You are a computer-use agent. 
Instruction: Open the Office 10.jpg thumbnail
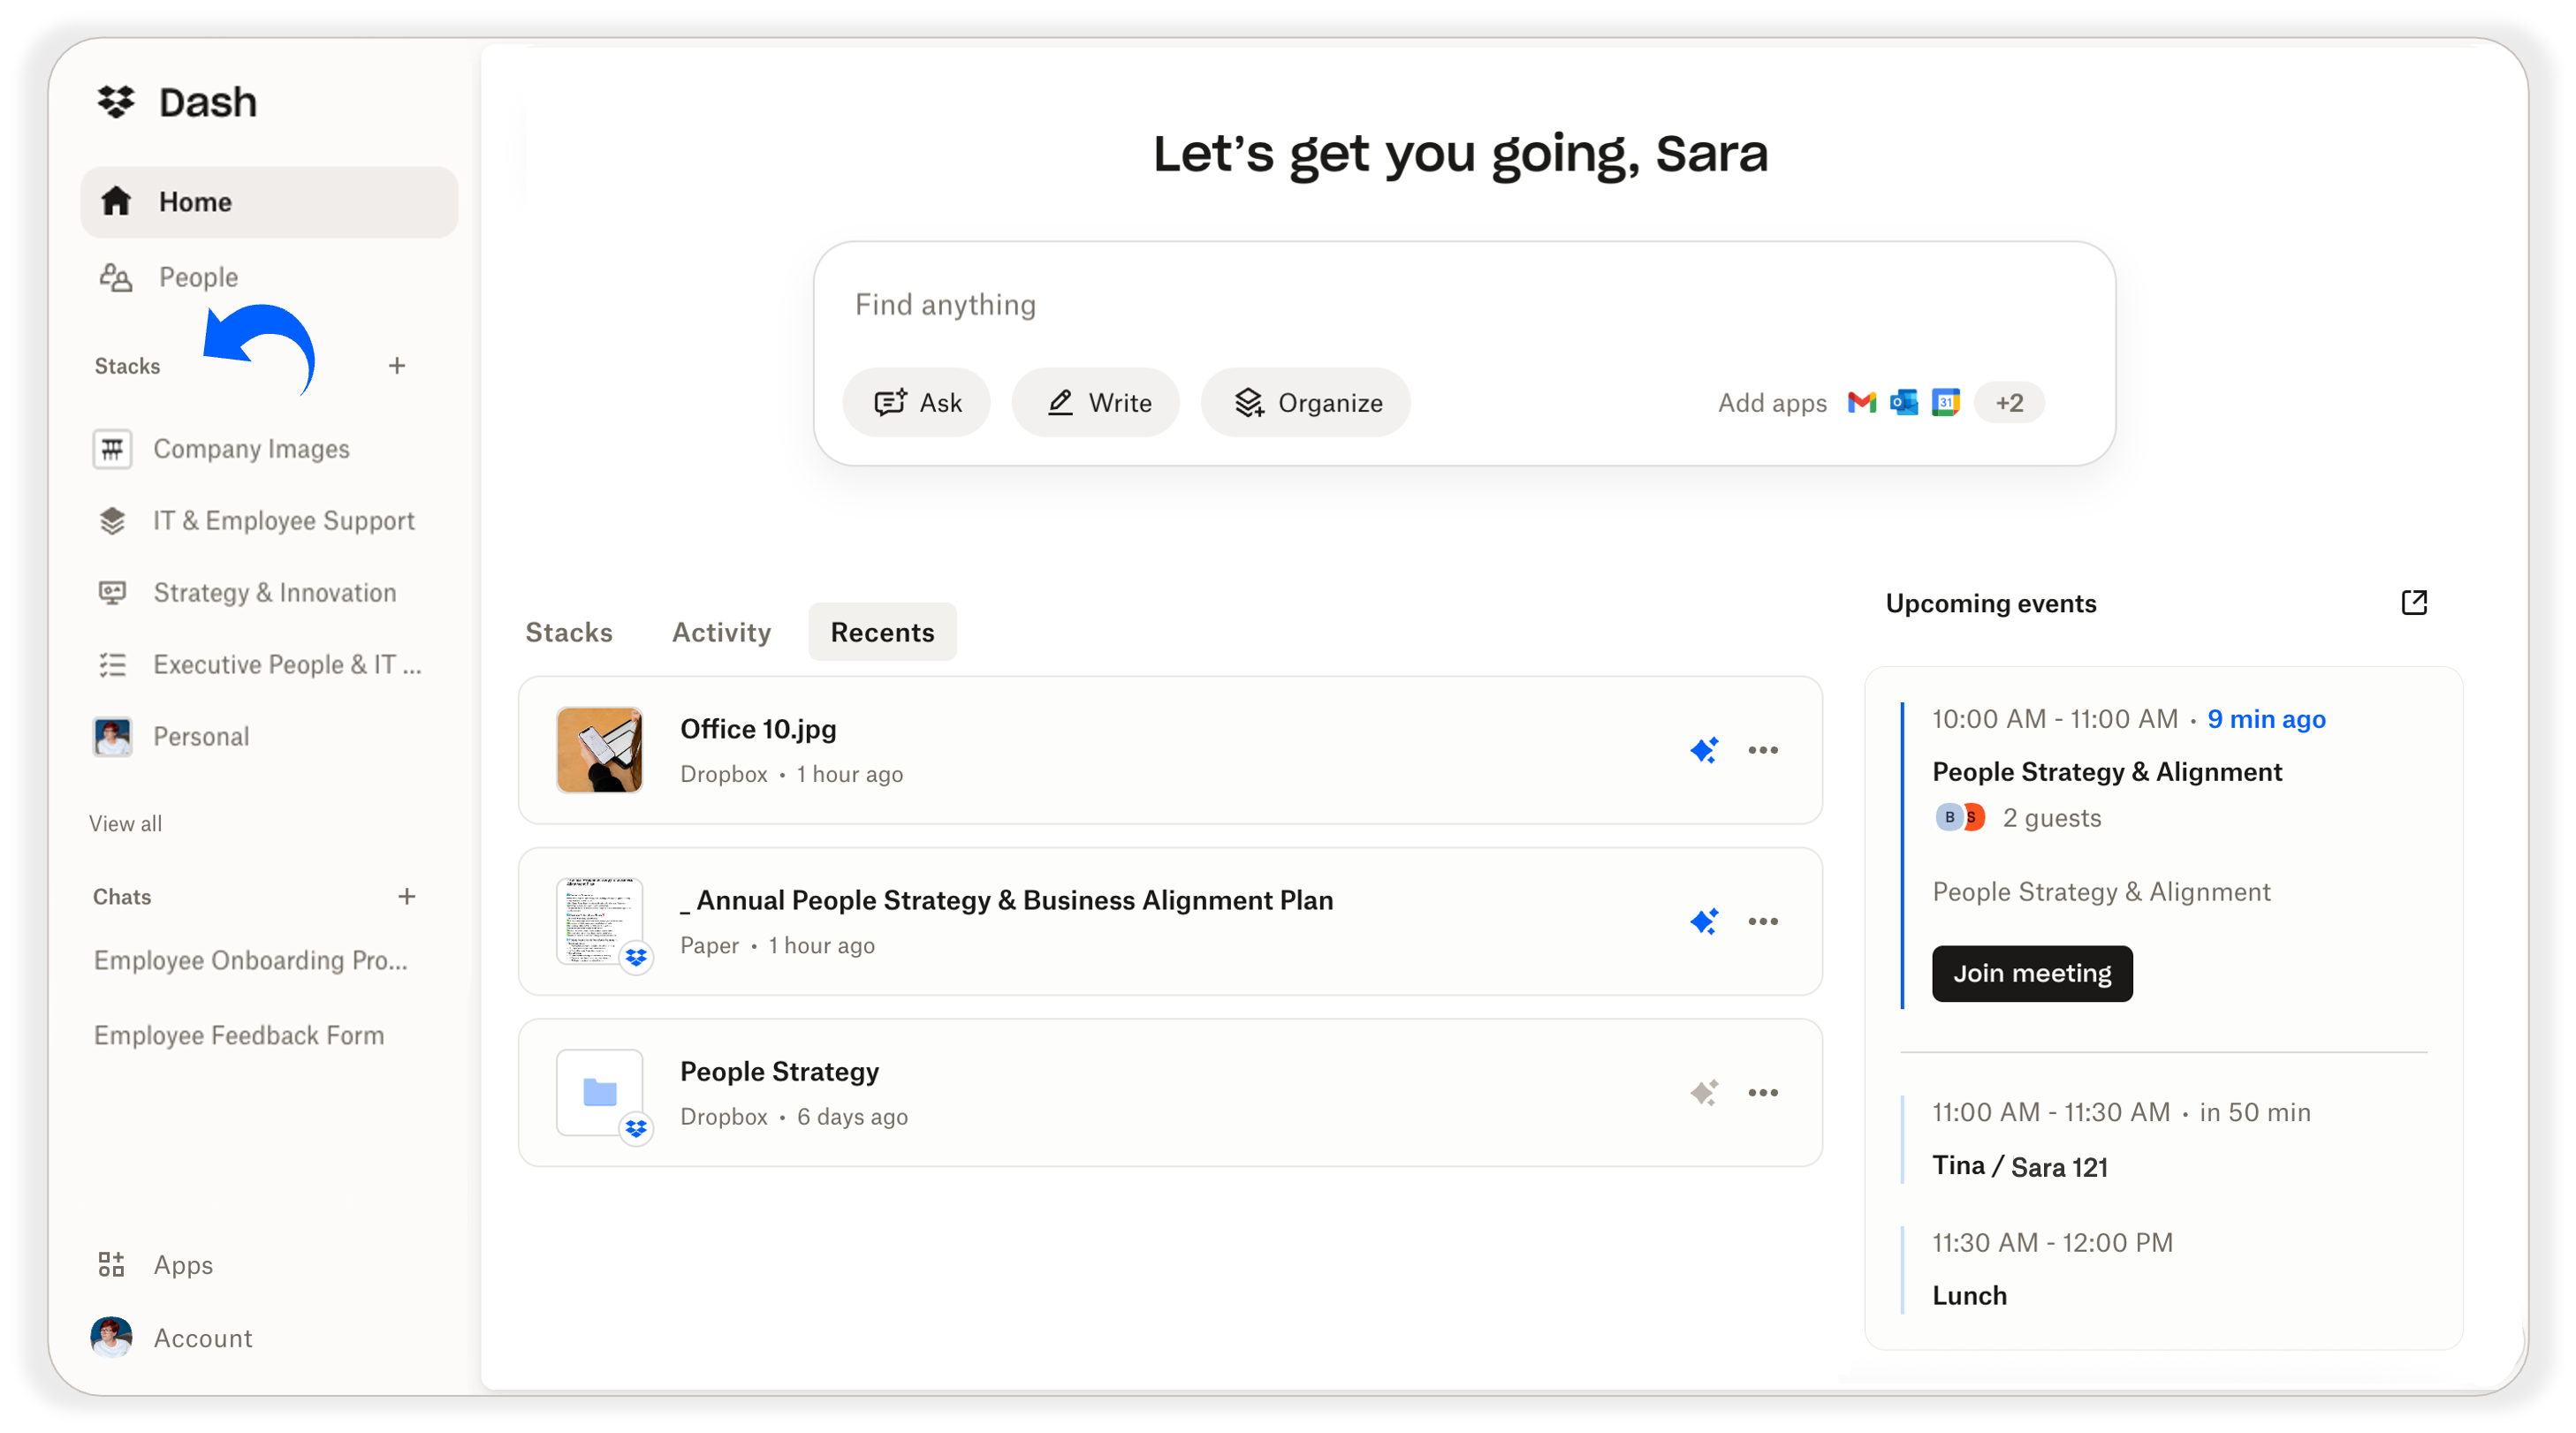tap(599, 750)
